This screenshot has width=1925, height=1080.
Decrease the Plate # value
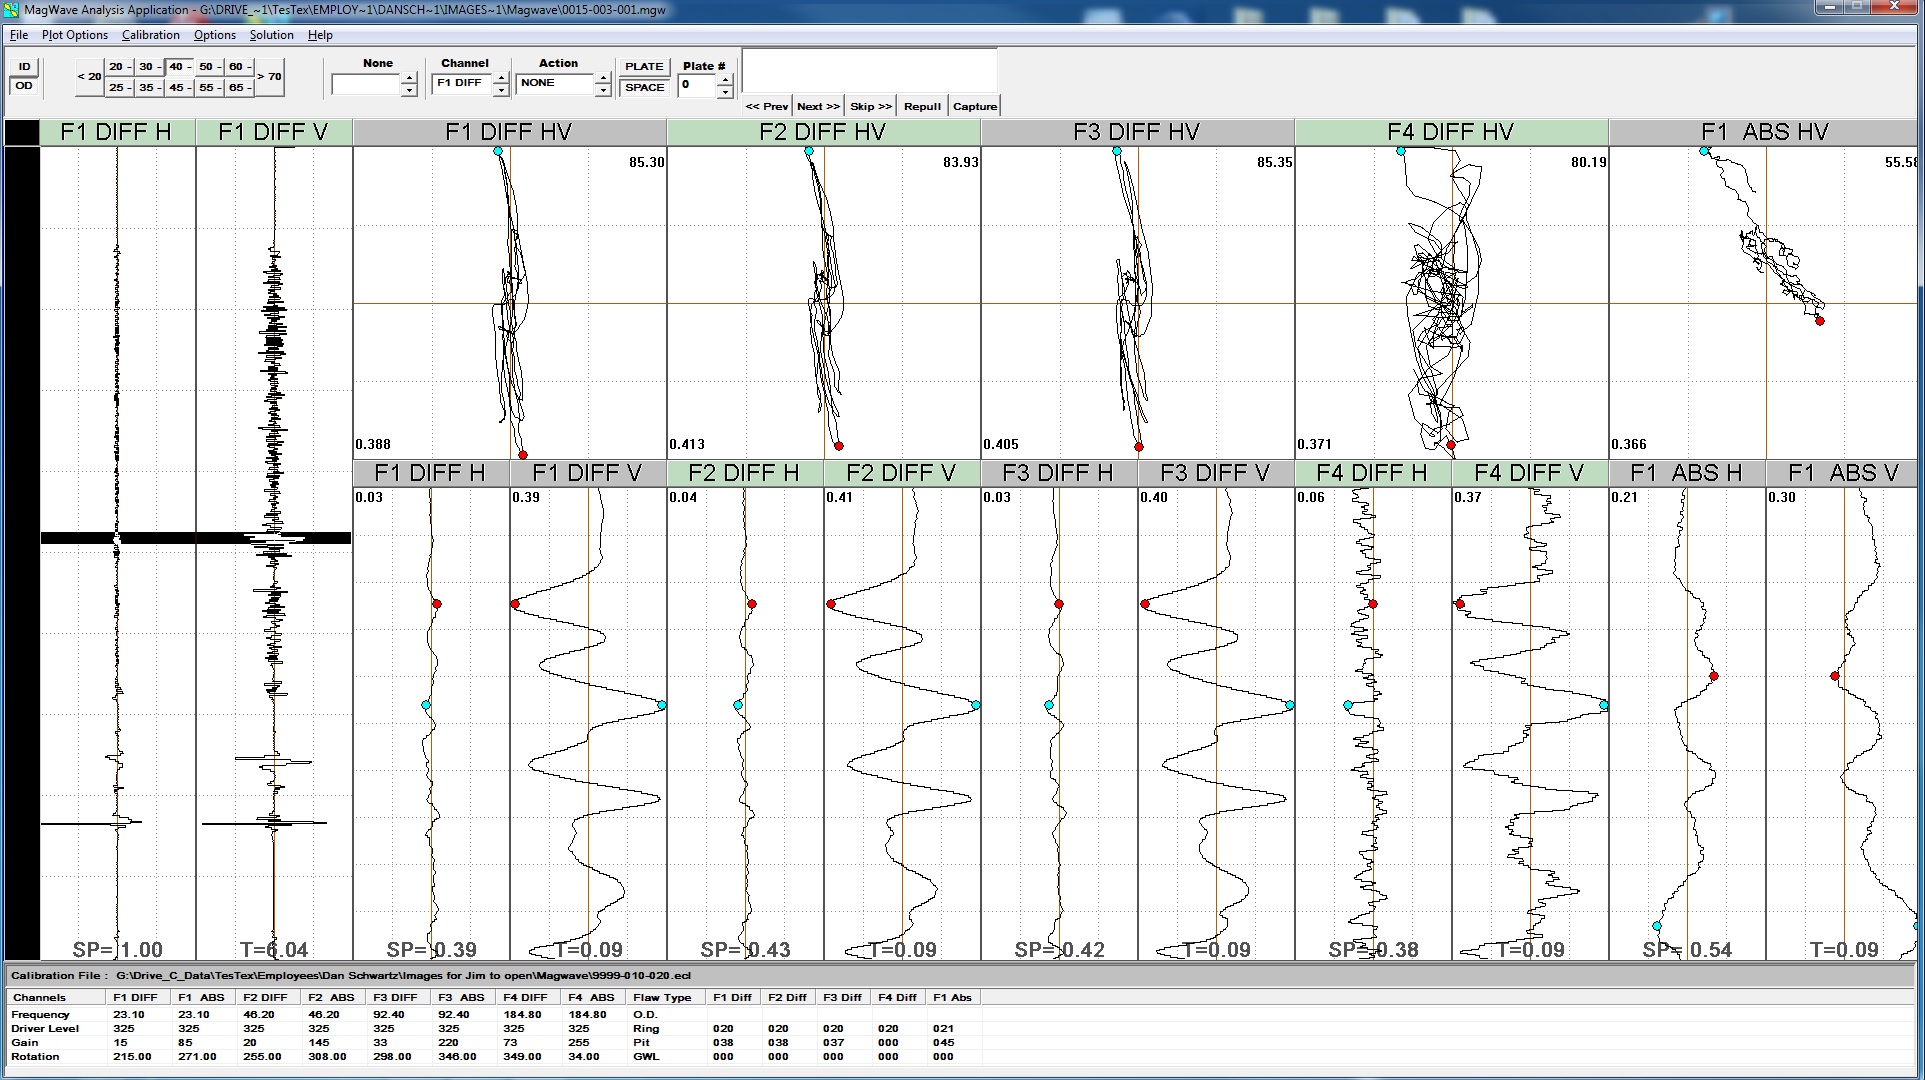click(x=725, y=91)
